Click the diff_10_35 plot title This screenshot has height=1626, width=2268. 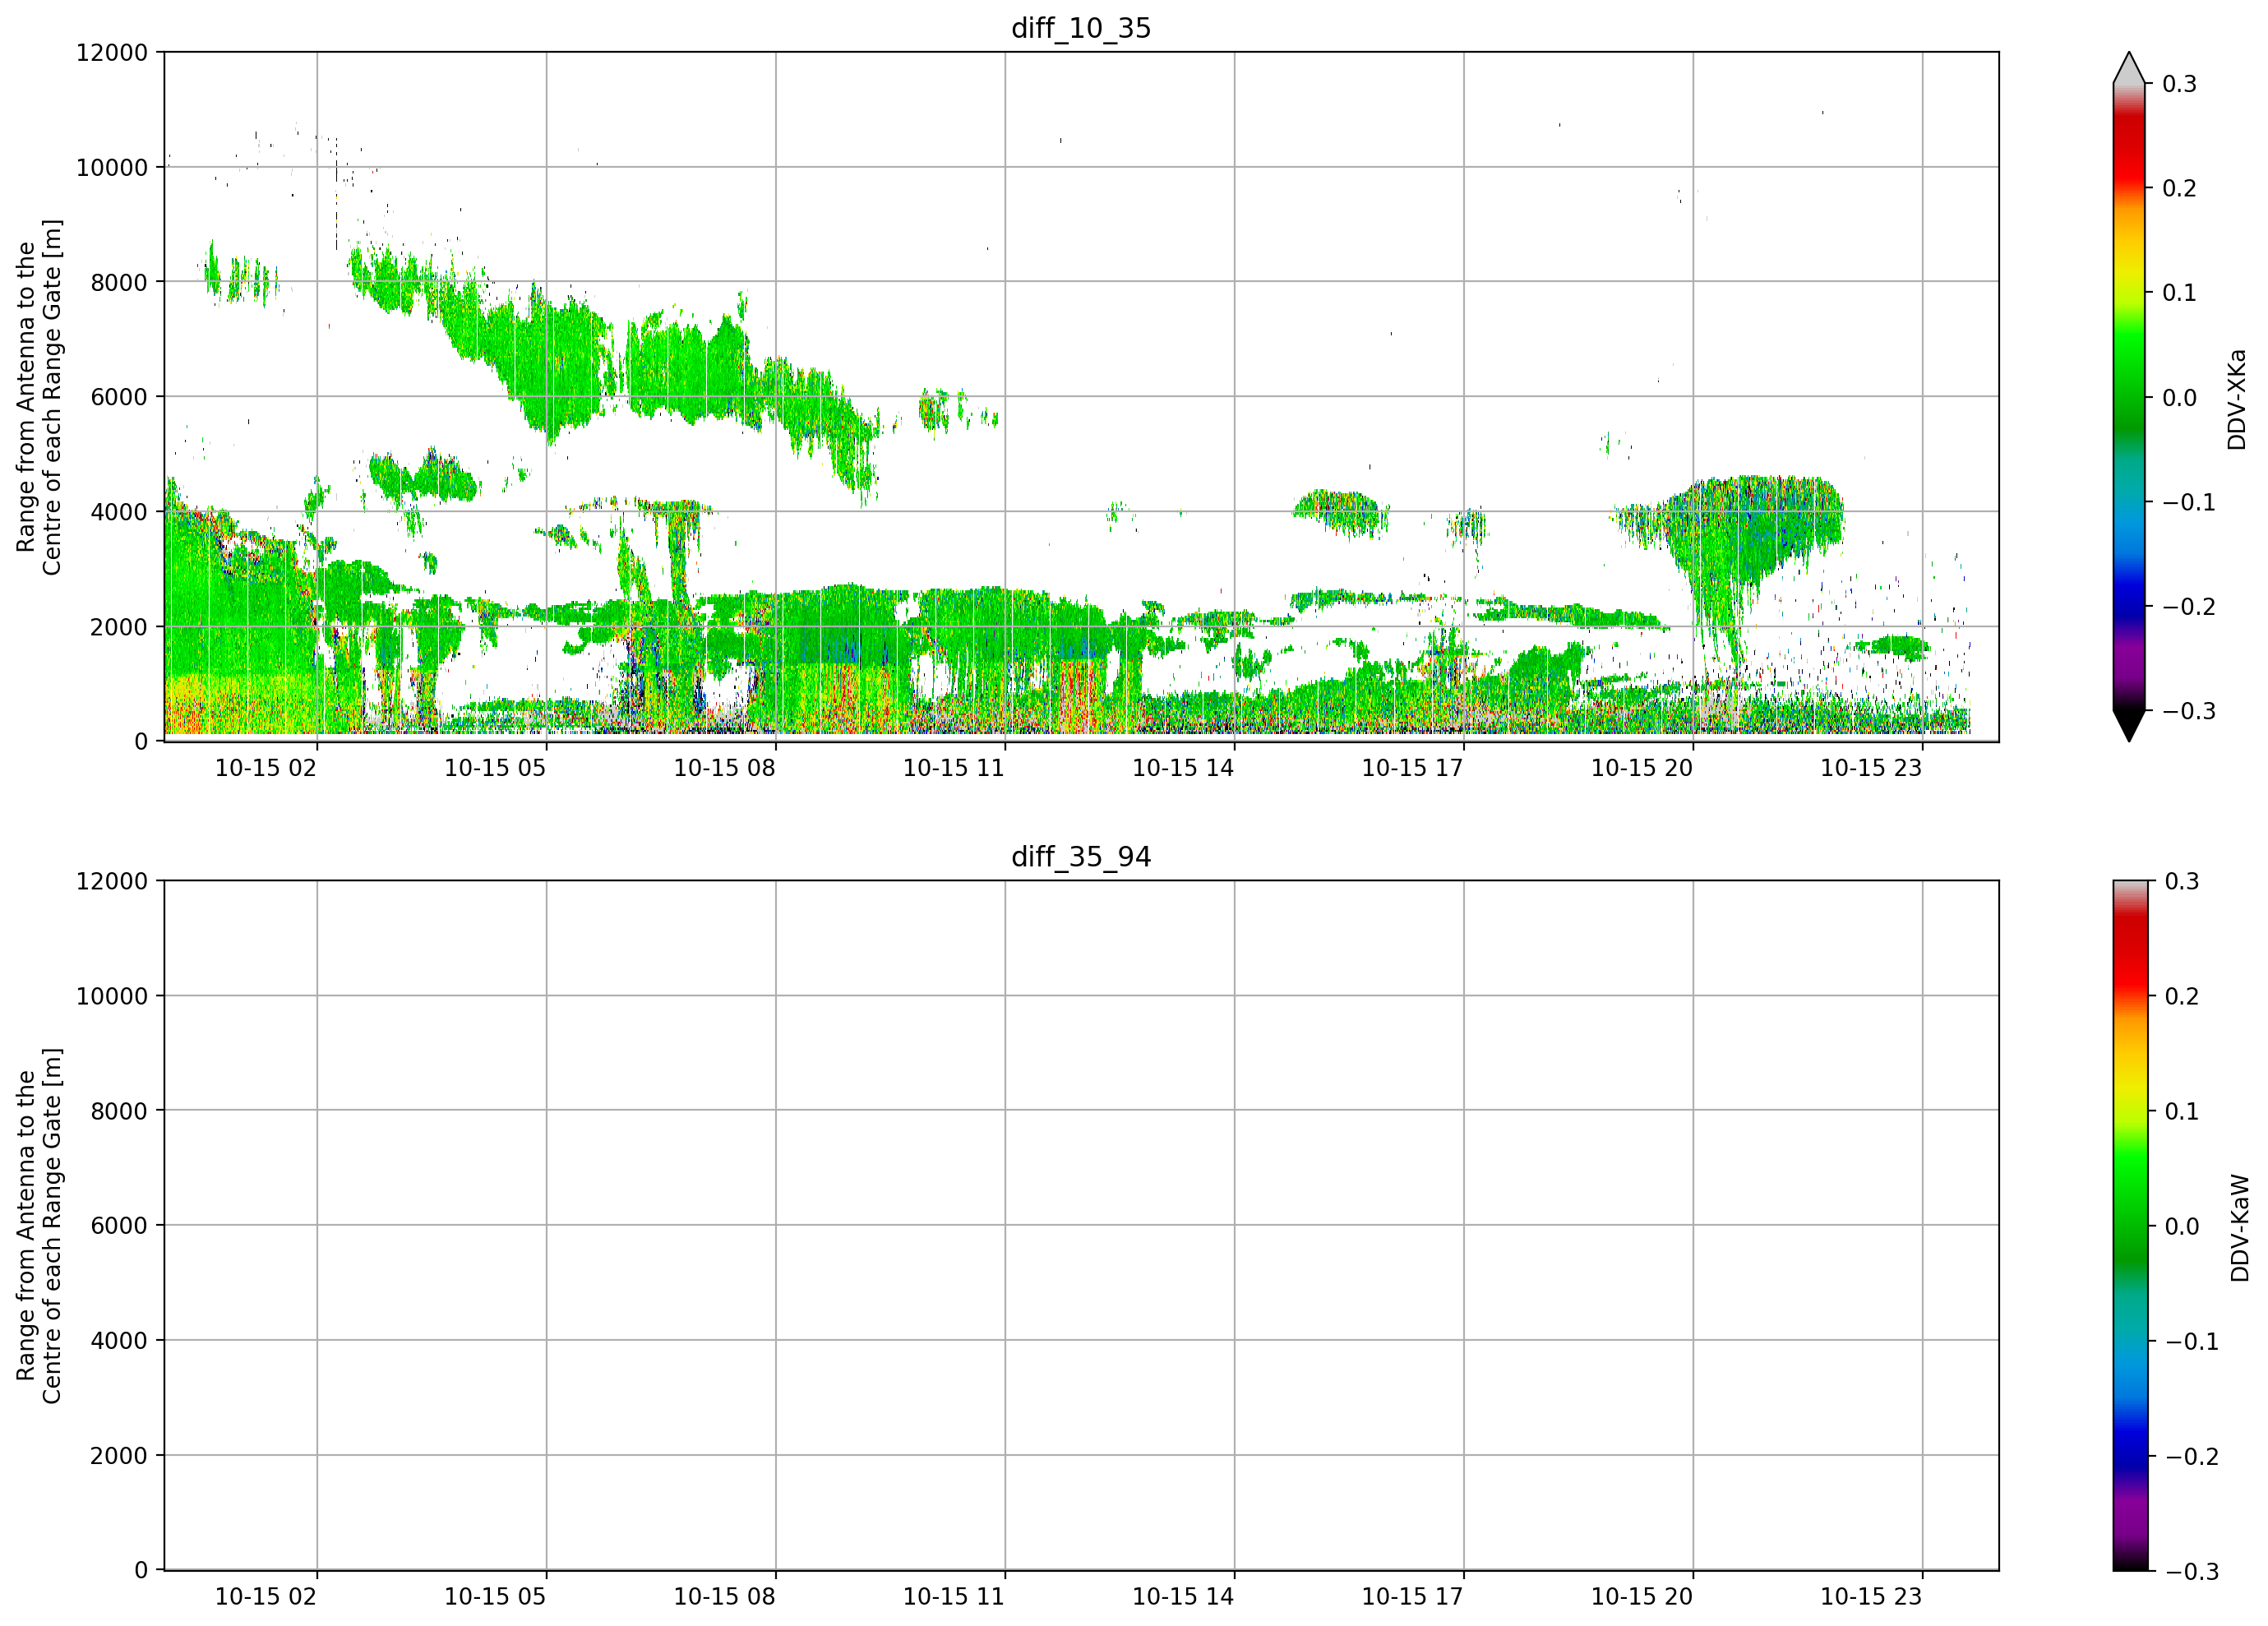pyautogui.click(x=1081, y=28)
